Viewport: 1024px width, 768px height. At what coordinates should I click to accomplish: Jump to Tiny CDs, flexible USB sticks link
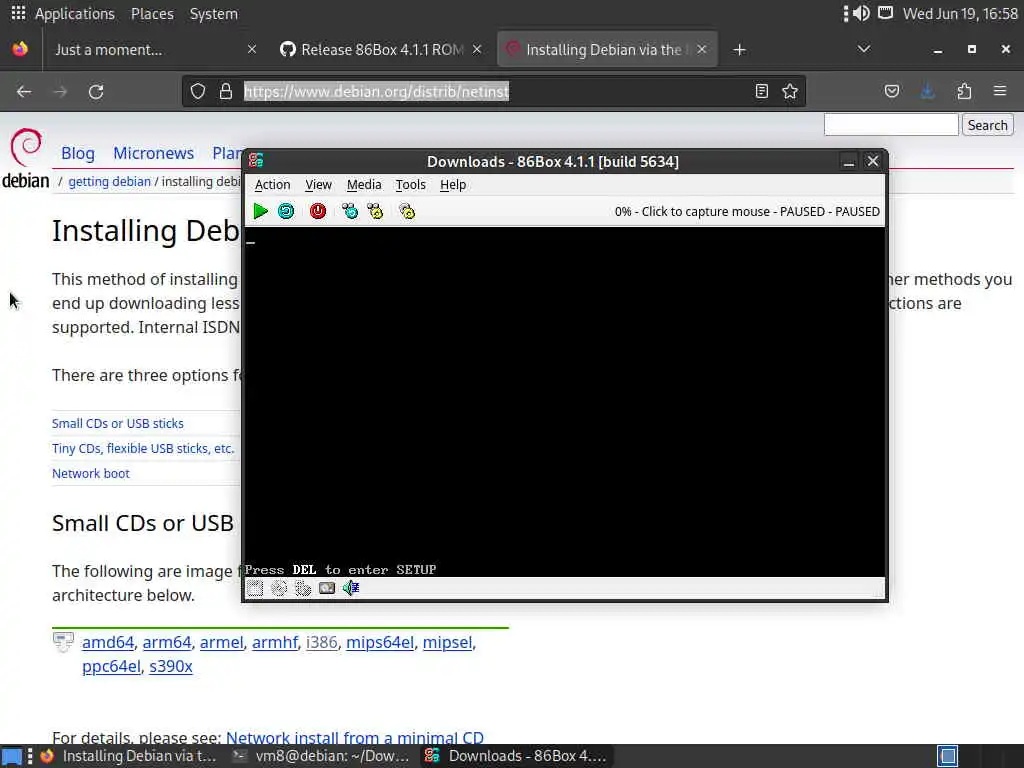coord(143,449)
